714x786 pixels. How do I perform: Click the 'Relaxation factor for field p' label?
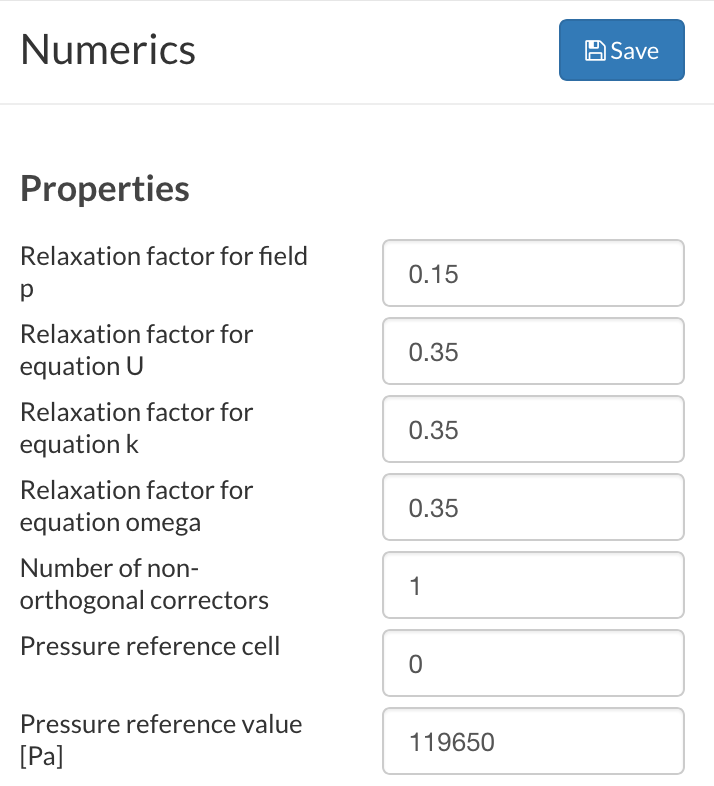[x=163, y=256]
